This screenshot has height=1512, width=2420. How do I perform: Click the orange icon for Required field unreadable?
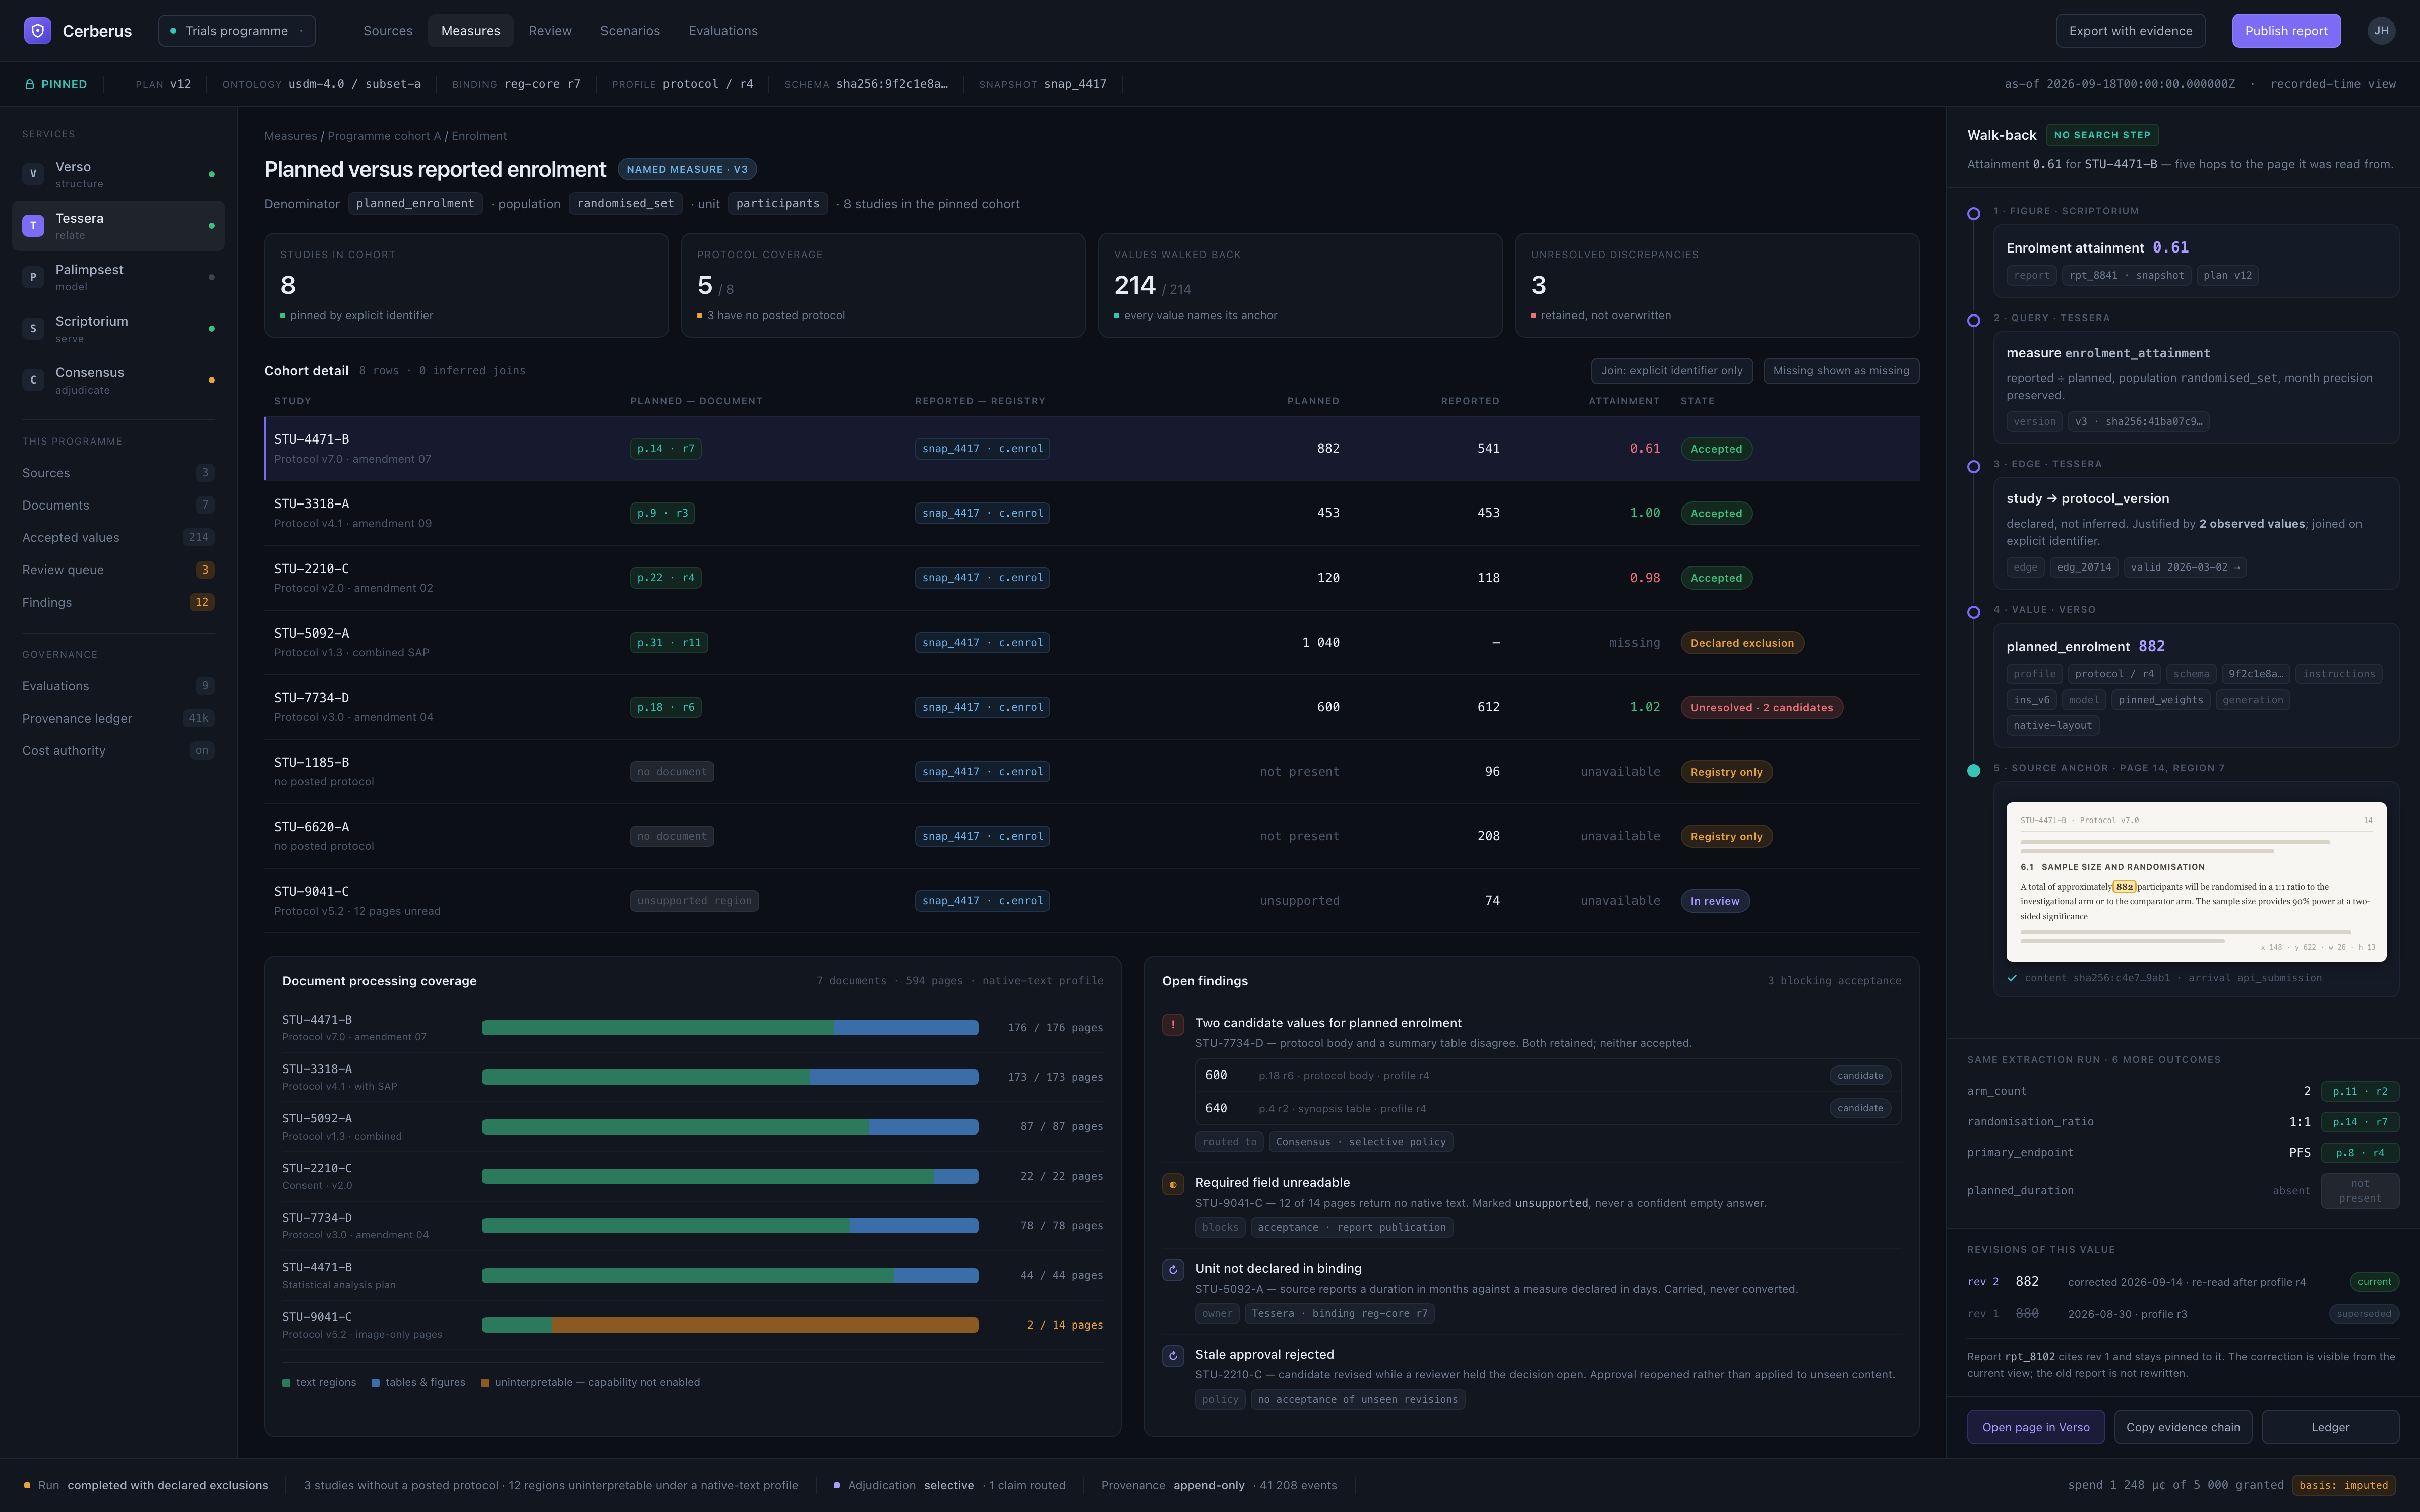pyautogui.click(x=1173, y=1184)
